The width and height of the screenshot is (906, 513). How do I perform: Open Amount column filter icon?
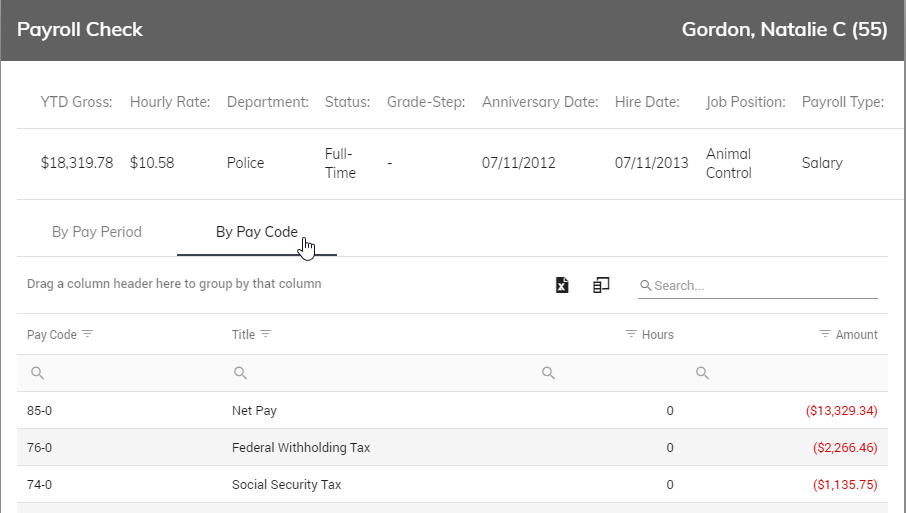pos(825,334)
